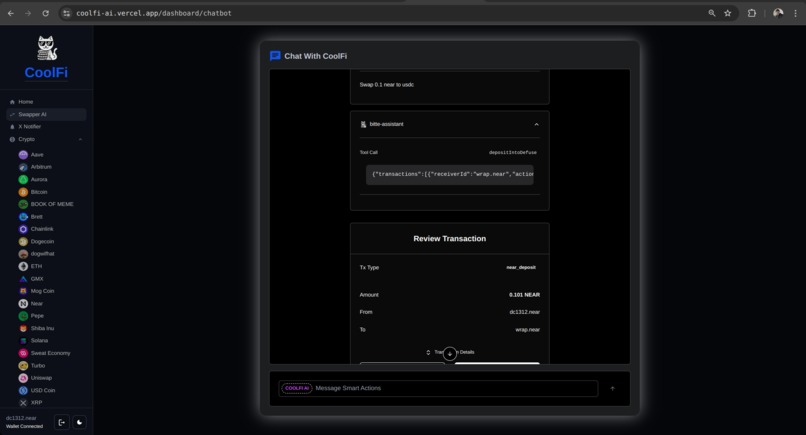This screenshot has height=435, width=806.
Task: Click the To address wrap.near
Action: click(527, 330)
